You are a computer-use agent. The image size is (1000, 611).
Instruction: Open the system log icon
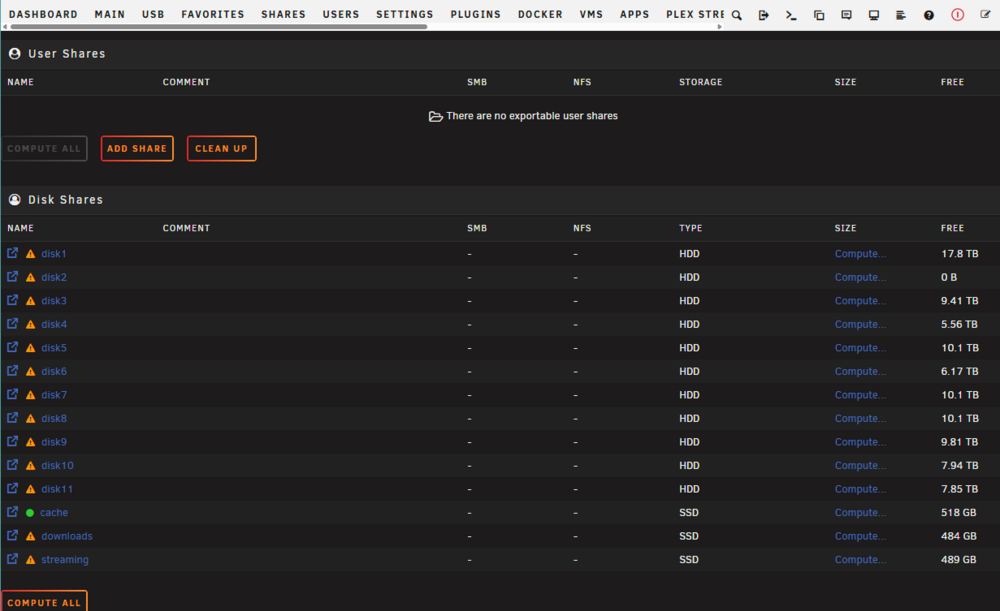tap(901, 15)
